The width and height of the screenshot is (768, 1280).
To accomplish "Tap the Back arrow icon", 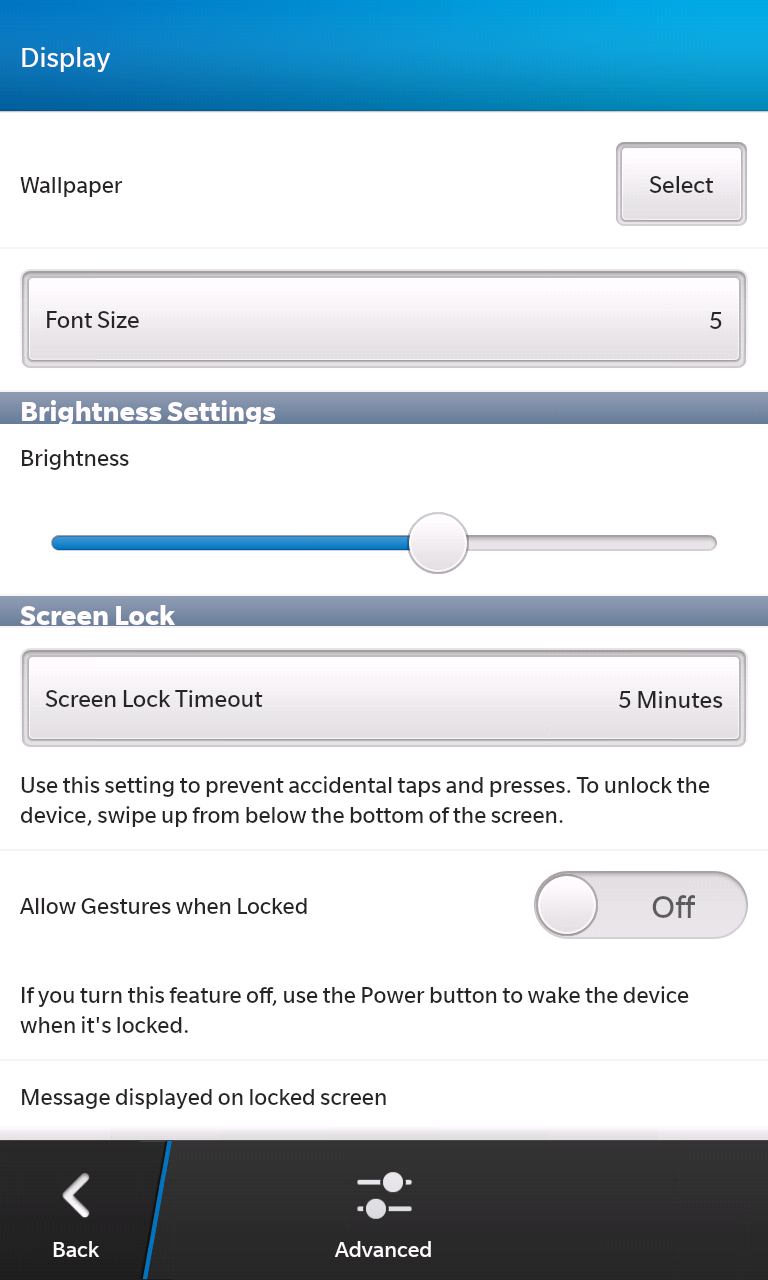I will coord(76,1195).
